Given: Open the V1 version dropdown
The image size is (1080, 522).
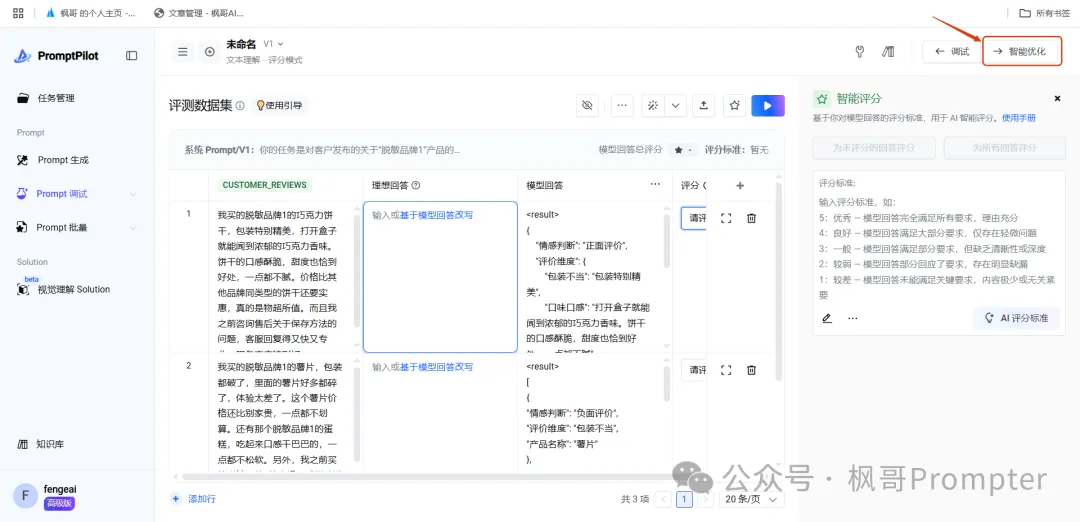Looking at the screenshot, I should pos(273,44).
